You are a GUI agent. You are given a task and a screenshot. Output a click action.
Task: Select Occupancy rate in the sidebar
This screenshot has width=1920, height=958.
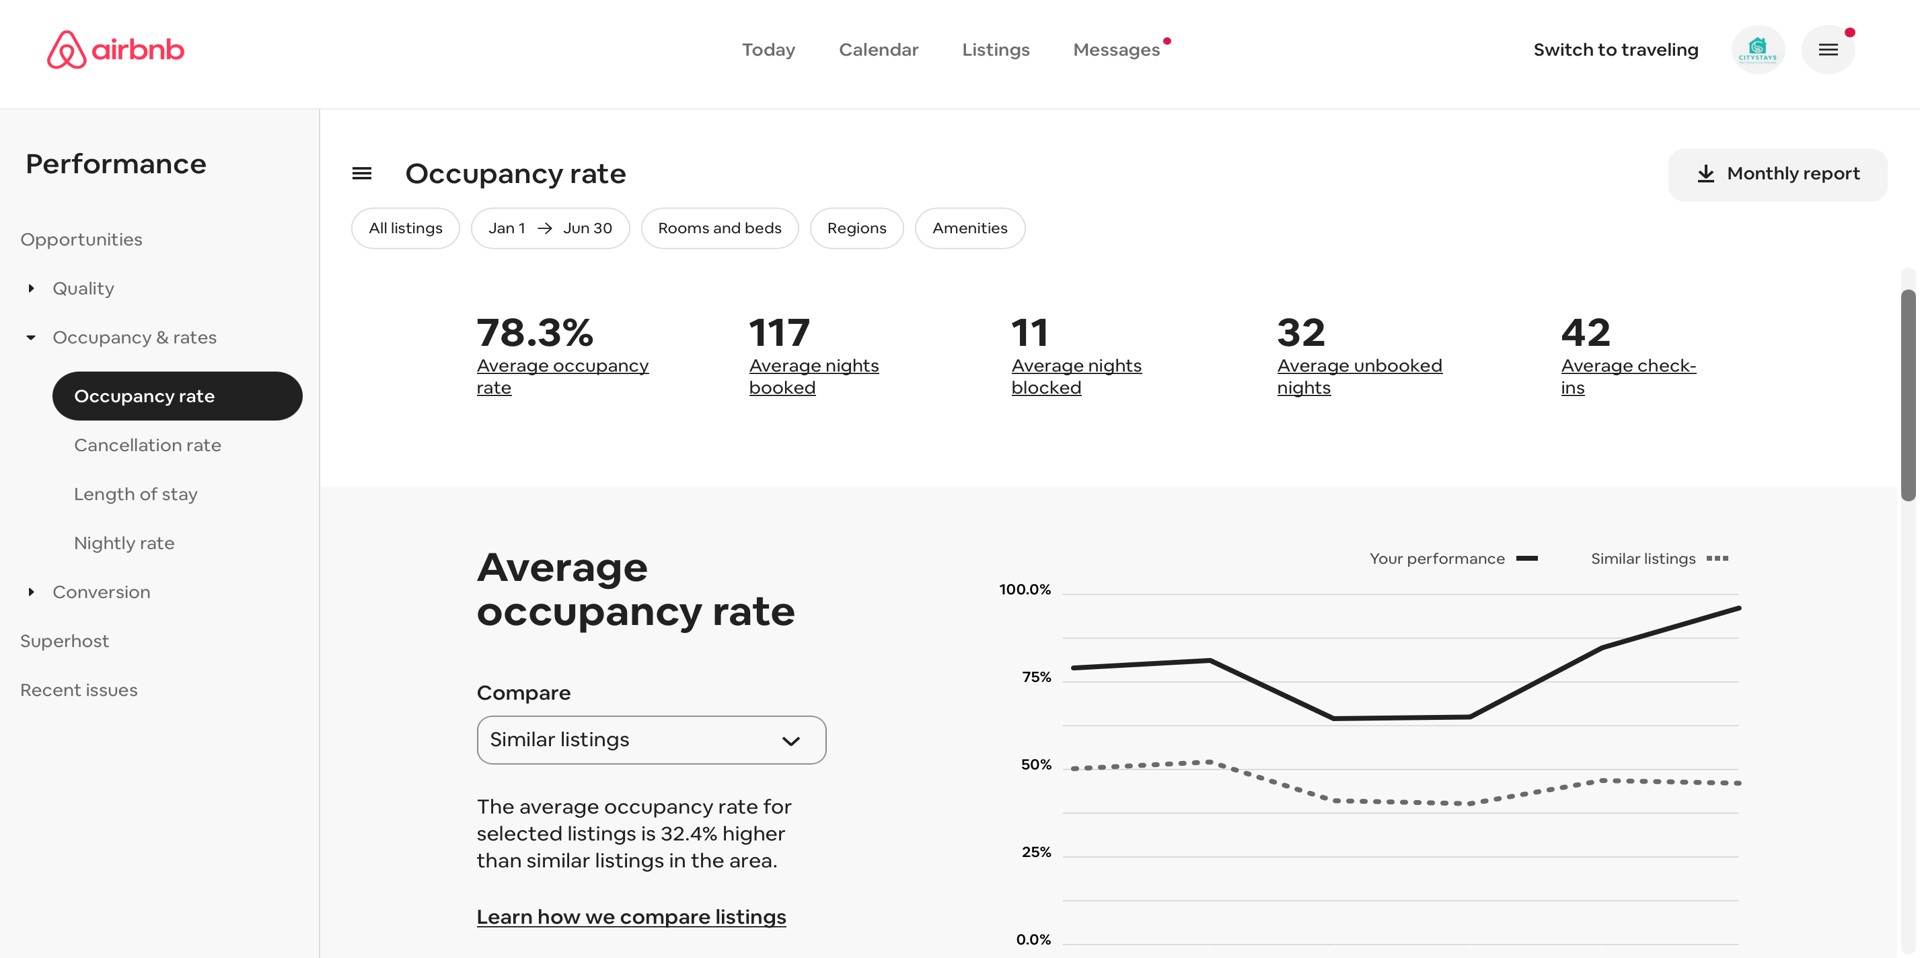177,396
